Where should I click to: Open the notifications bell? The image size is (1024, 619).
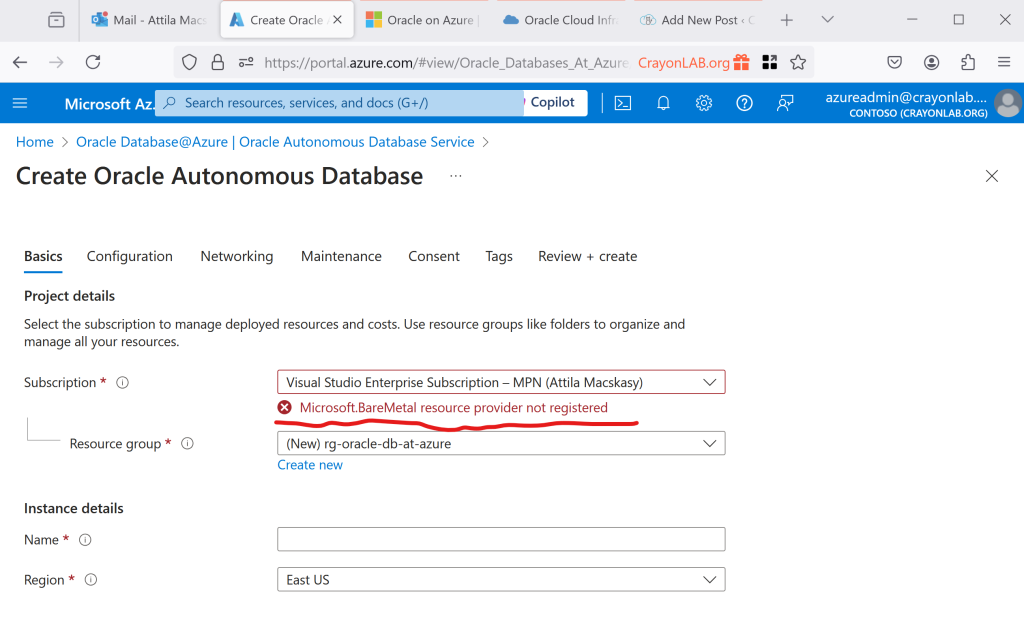663,103
